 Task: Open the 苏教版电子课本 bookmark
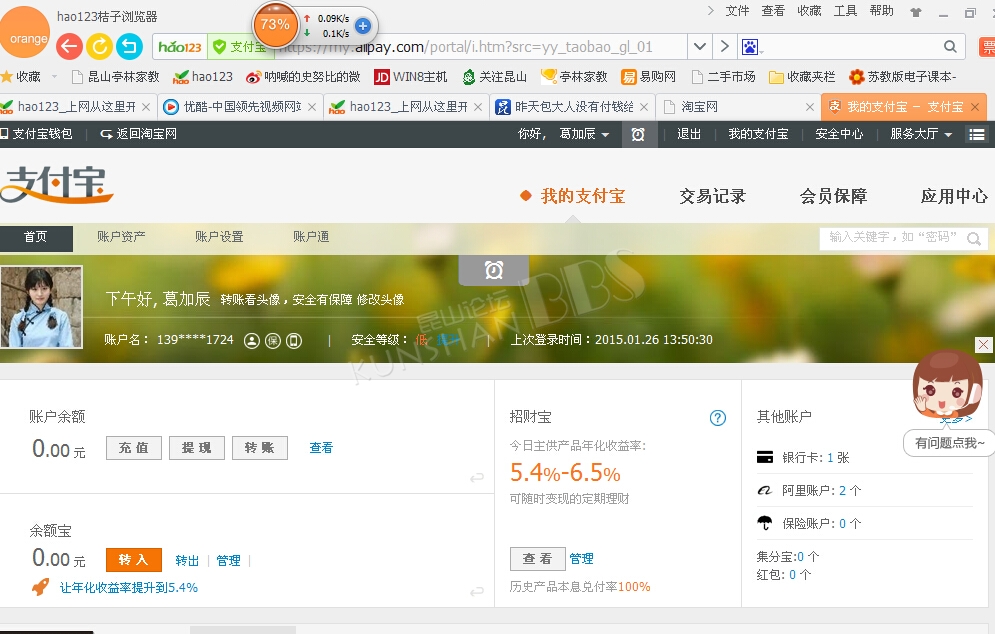(x=902, y=77)
